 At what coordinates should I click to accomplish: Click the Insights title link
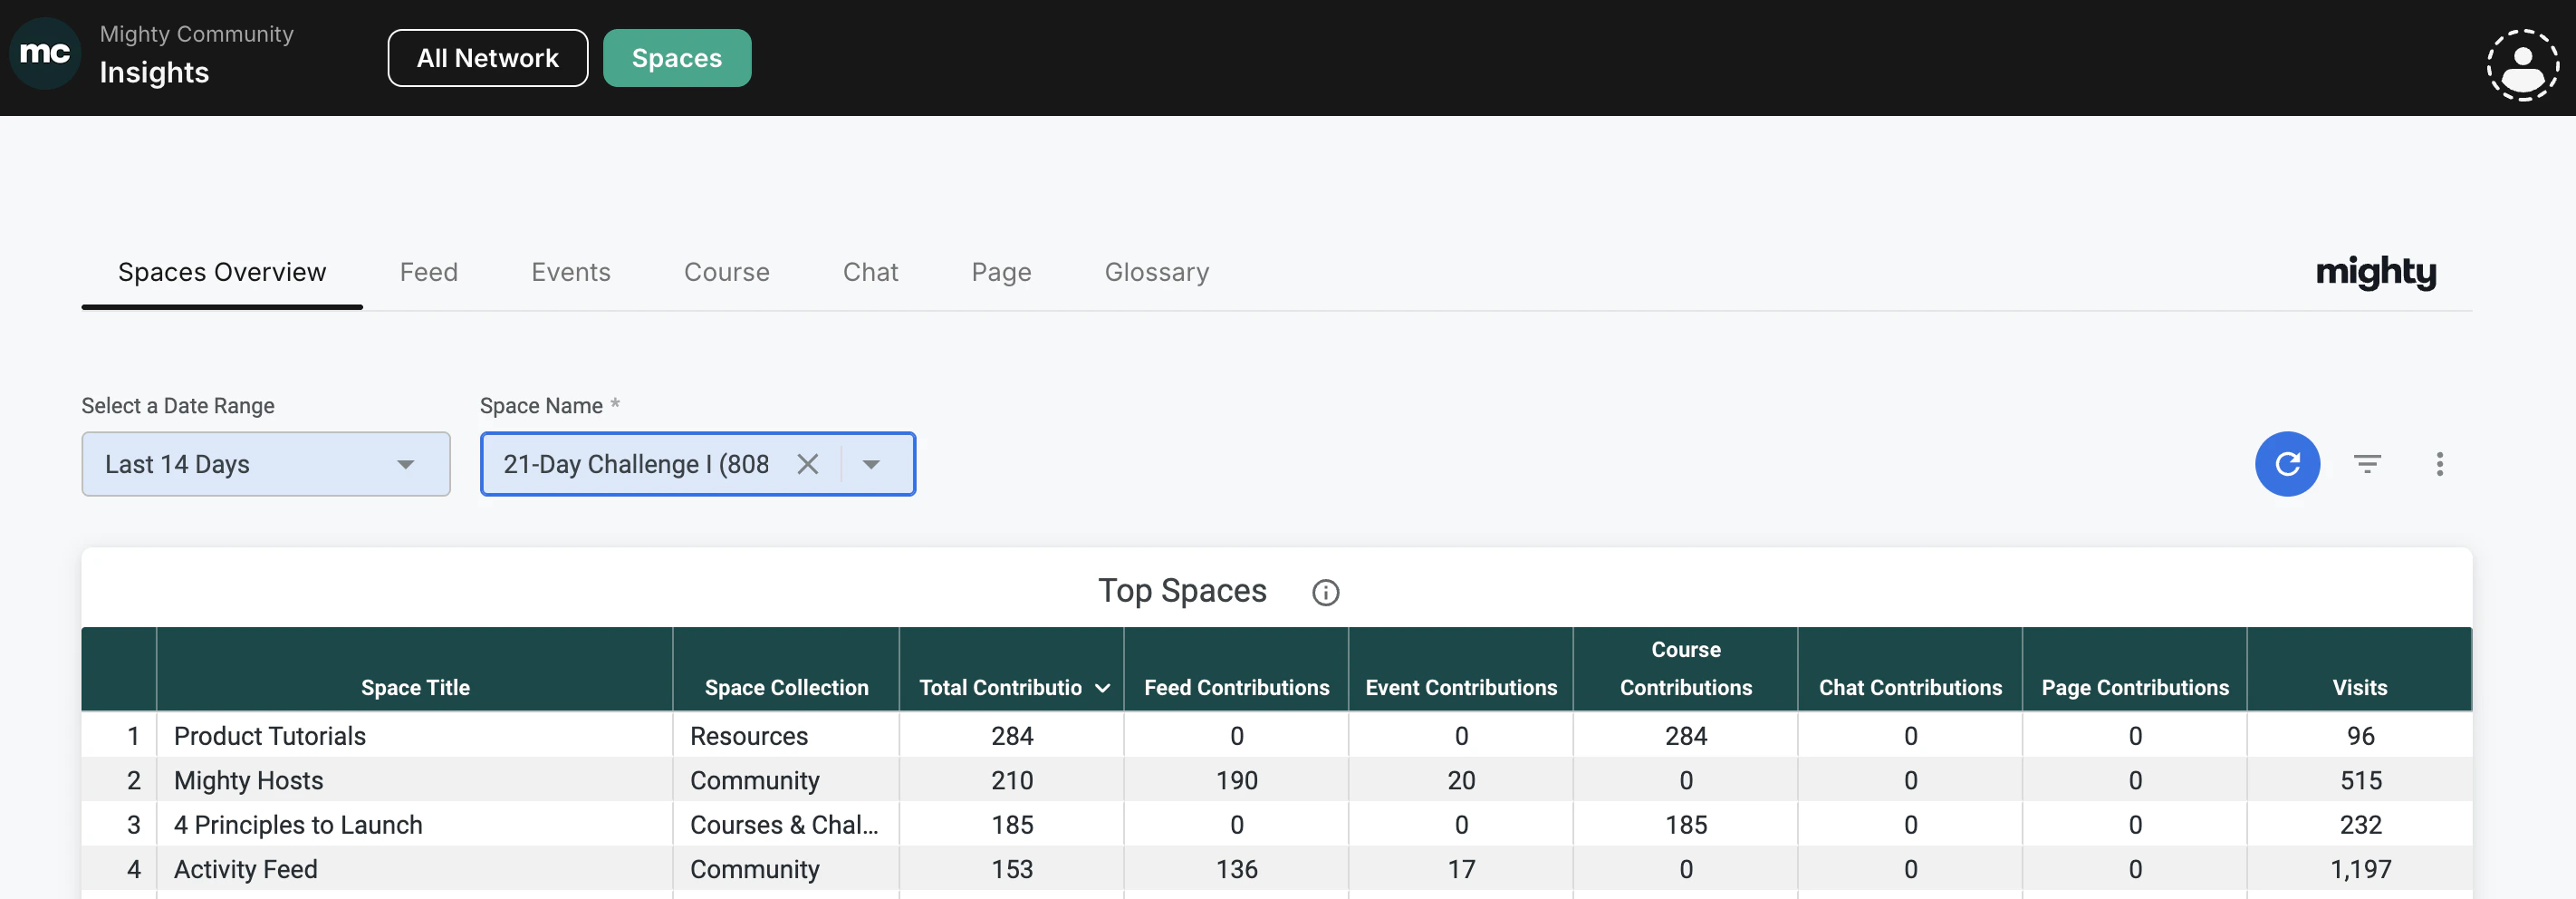(x=154, y=72)
